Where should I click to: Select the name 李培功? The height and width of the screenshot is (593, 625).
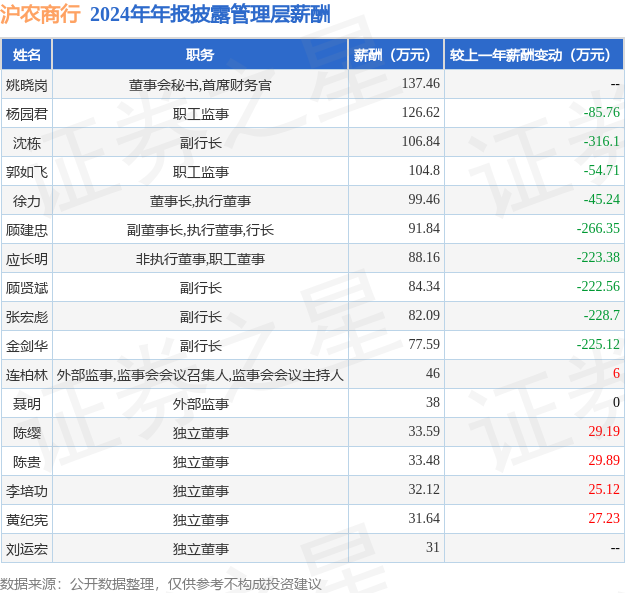click(x=27, y=491)
